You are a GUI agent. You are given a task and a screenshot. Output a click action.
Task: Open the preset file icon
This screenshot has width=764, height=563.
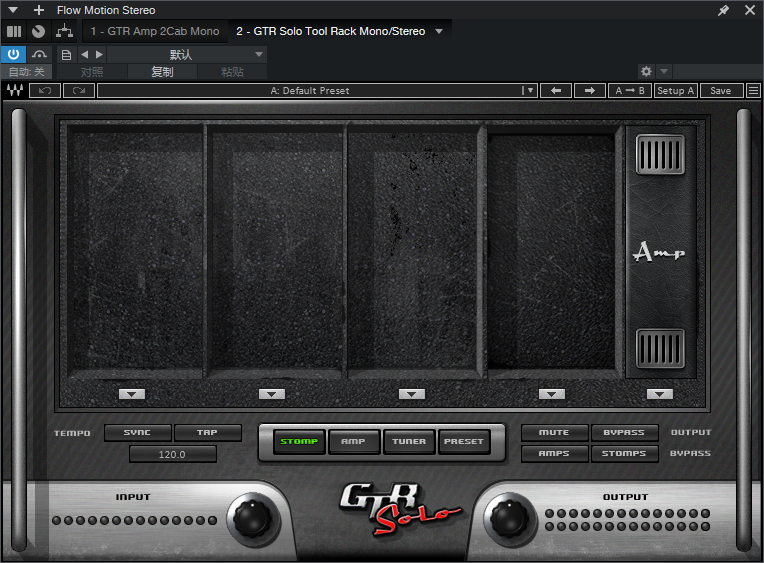click(x=66, y=55)
